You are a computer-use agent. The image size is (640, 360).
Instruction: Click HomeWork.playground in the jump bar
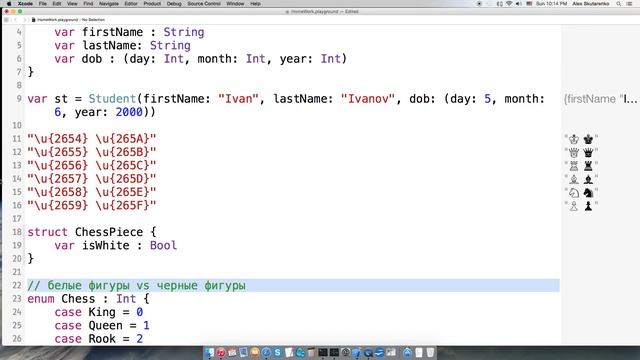click(x=55, y=20)
